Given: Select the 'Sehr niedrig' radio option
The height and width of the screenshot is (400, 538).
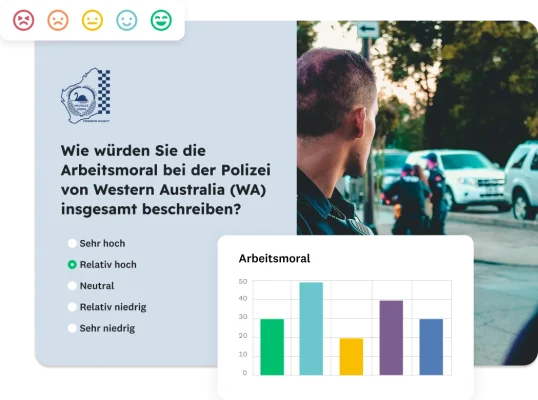Looking at the screenshot, I should pyautogui.click(x=72, y=328).
